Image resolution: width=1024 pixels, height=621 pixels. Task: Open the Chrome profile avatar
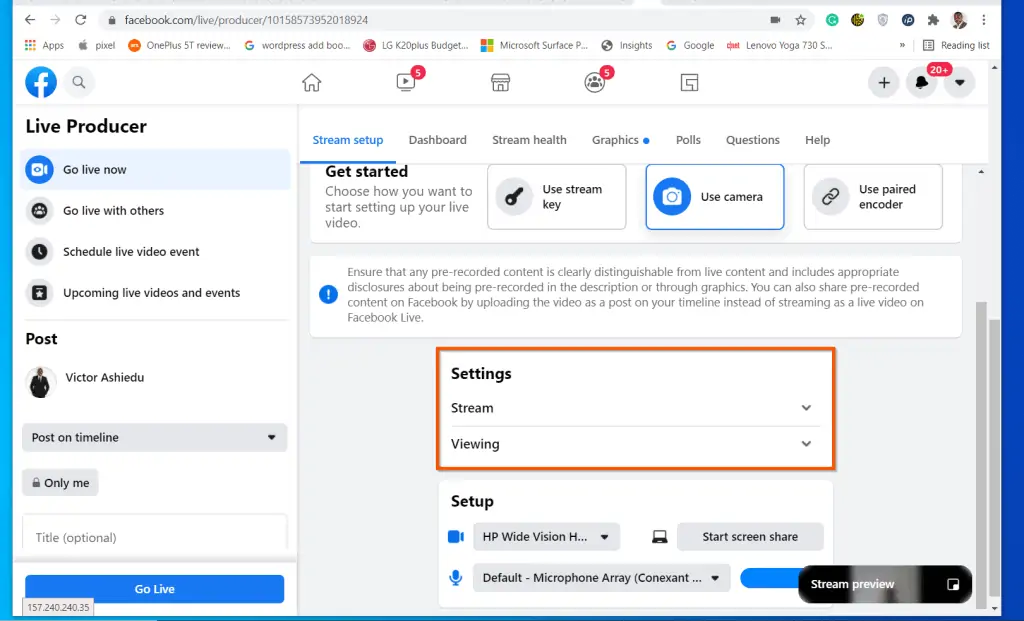959,20
